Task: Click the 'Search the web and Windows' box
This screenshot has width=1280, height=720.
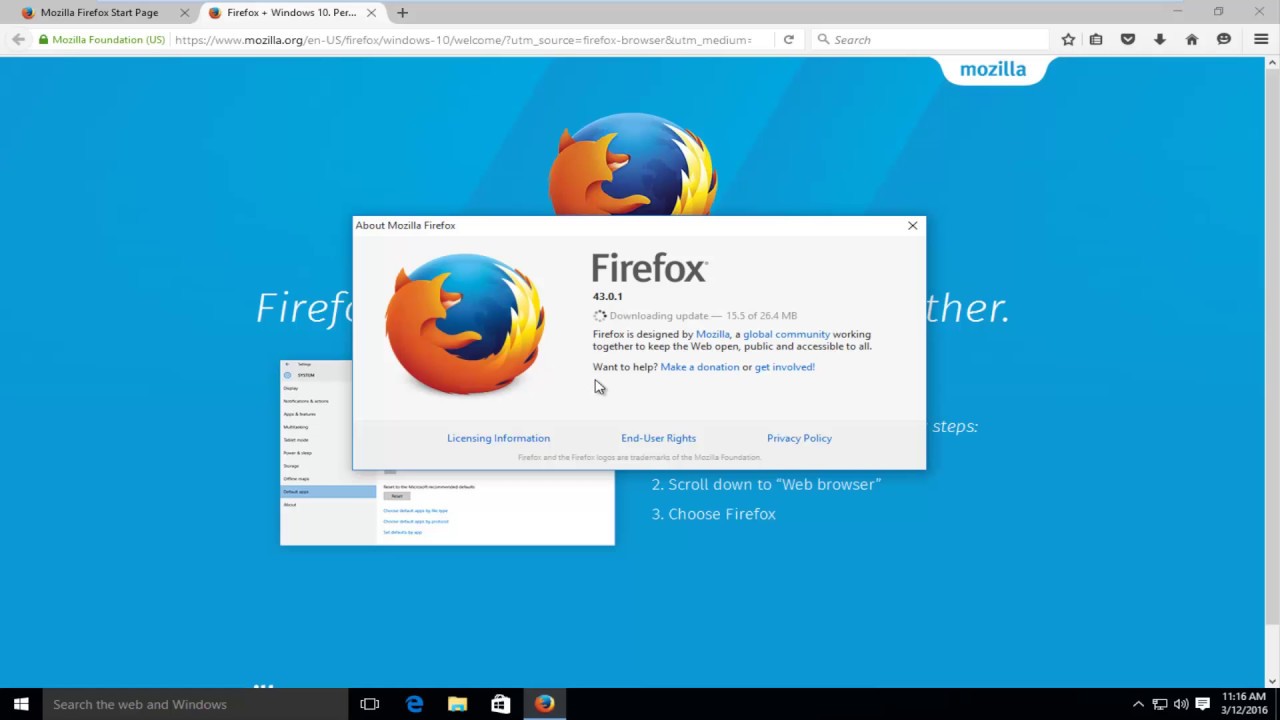Action: (194, 704)
